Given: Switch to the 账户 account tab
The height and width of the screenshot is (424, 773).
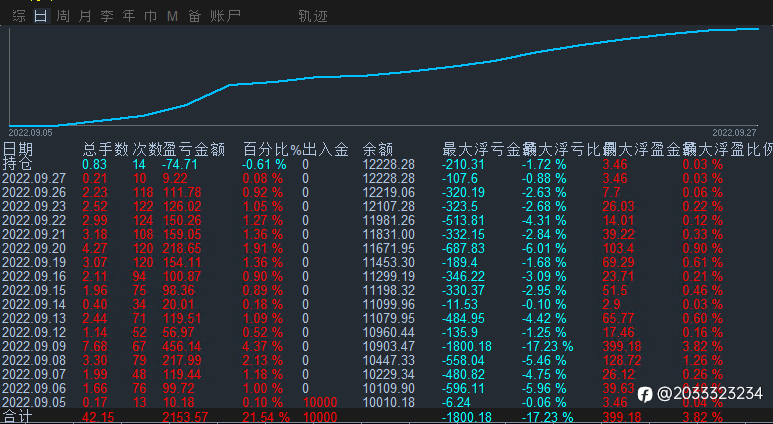Looking at the screenshot, I should click(x=225, y=16).
